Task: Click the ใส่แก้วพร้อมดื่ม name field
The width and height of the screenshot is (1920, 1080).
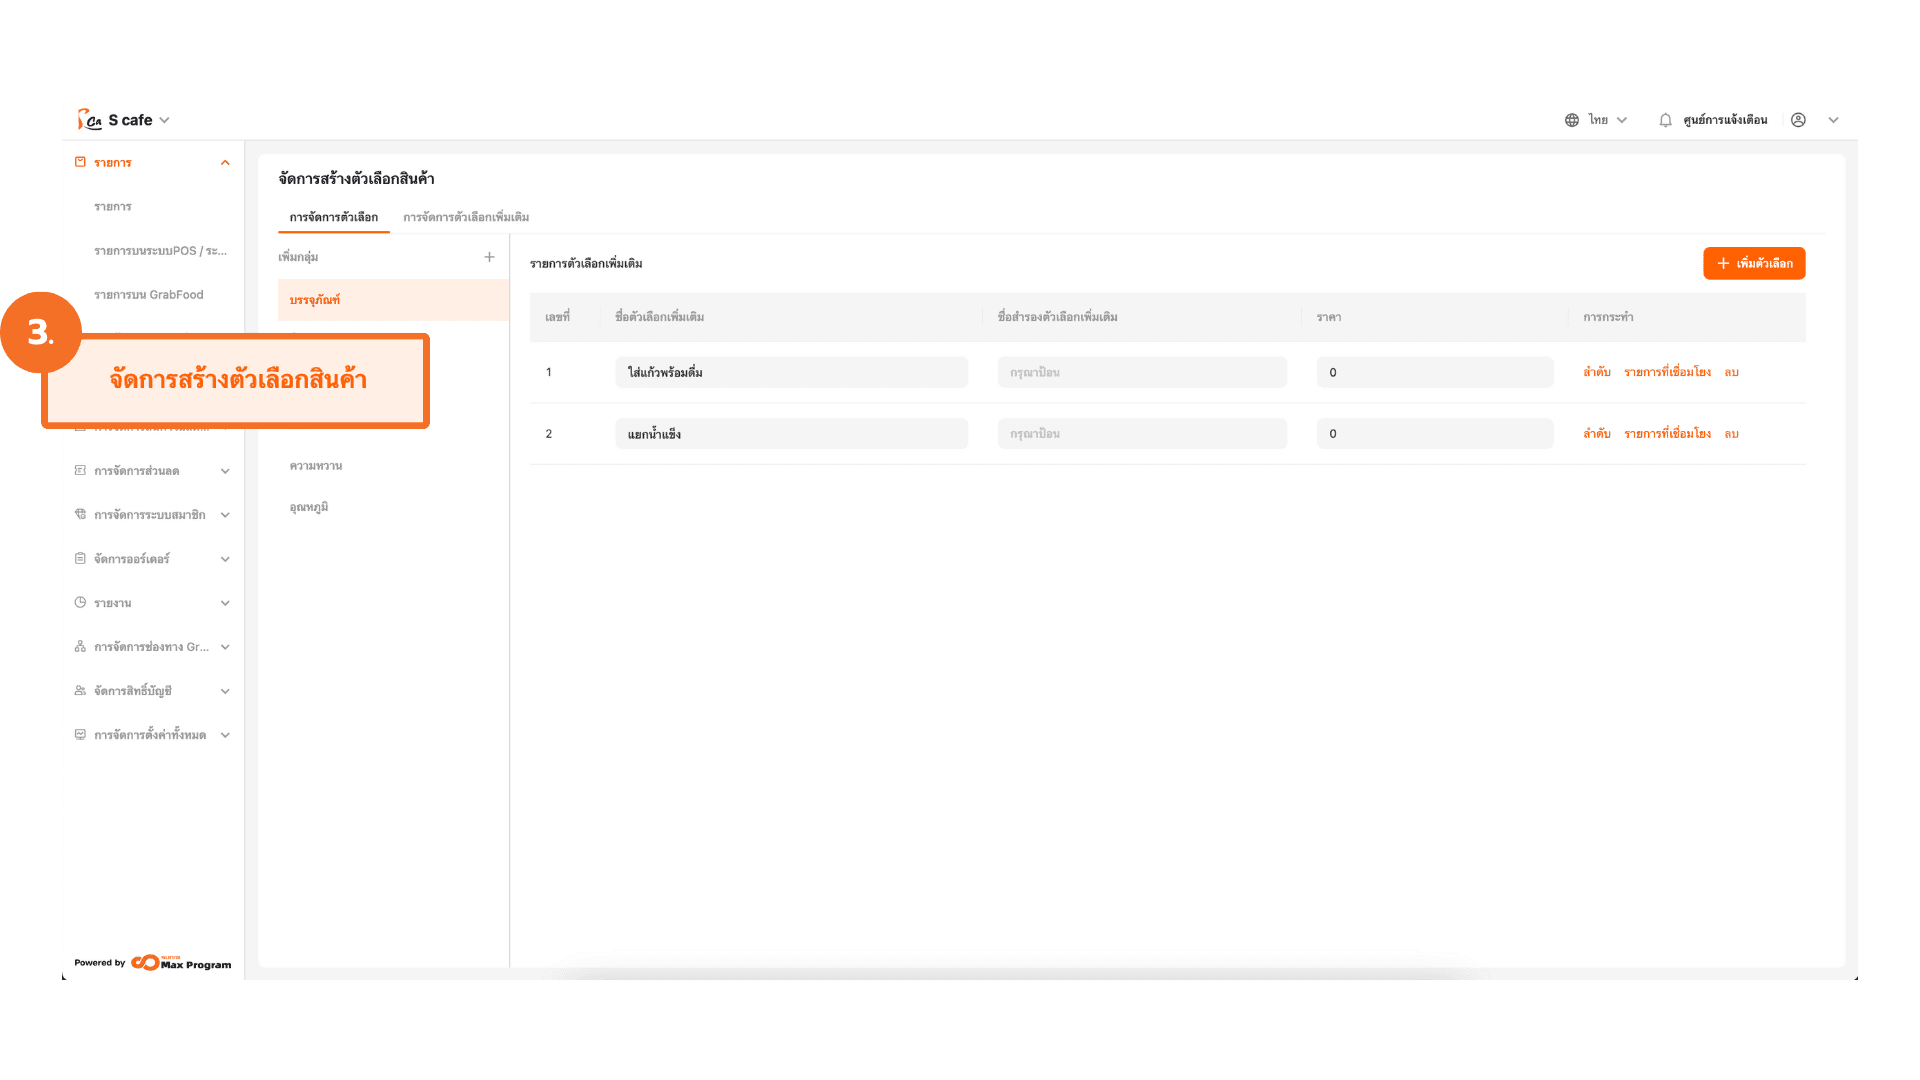Action: tap(790, 372)
